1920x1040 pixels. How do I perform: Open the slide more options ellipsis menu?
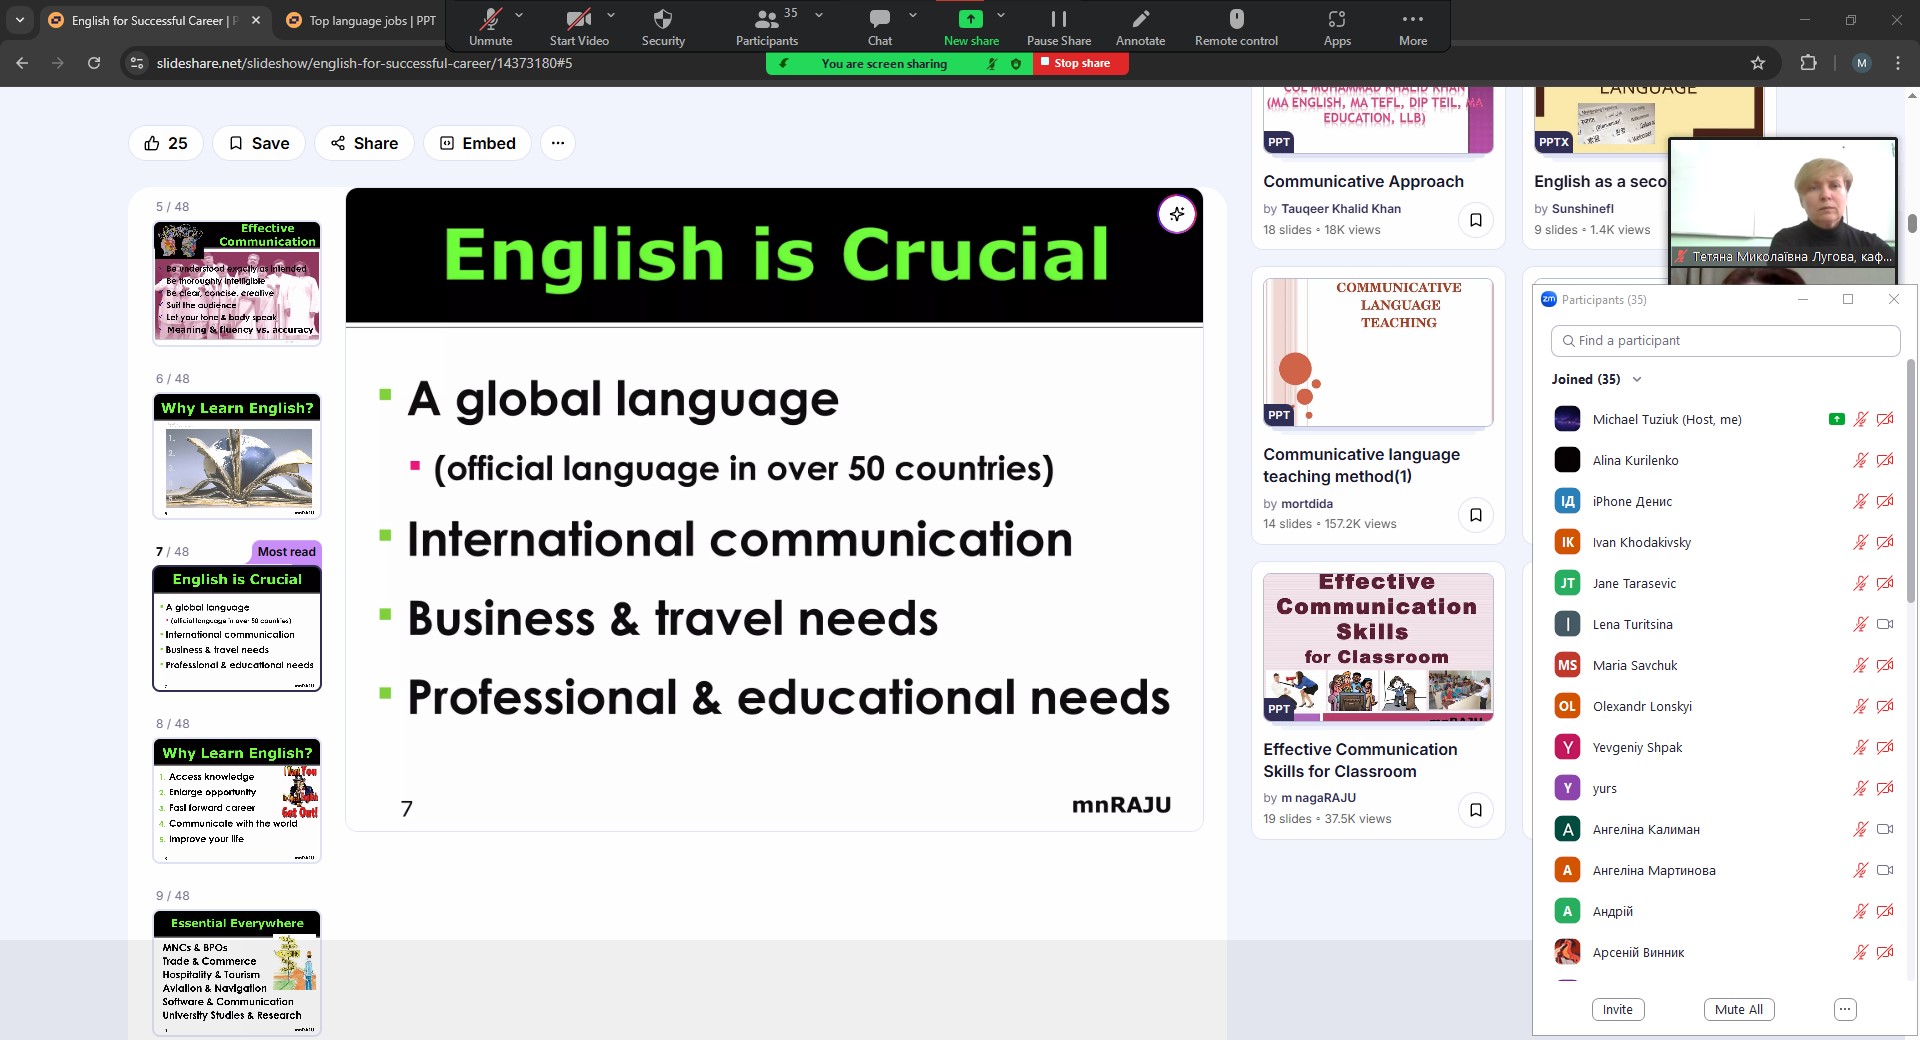558,143
